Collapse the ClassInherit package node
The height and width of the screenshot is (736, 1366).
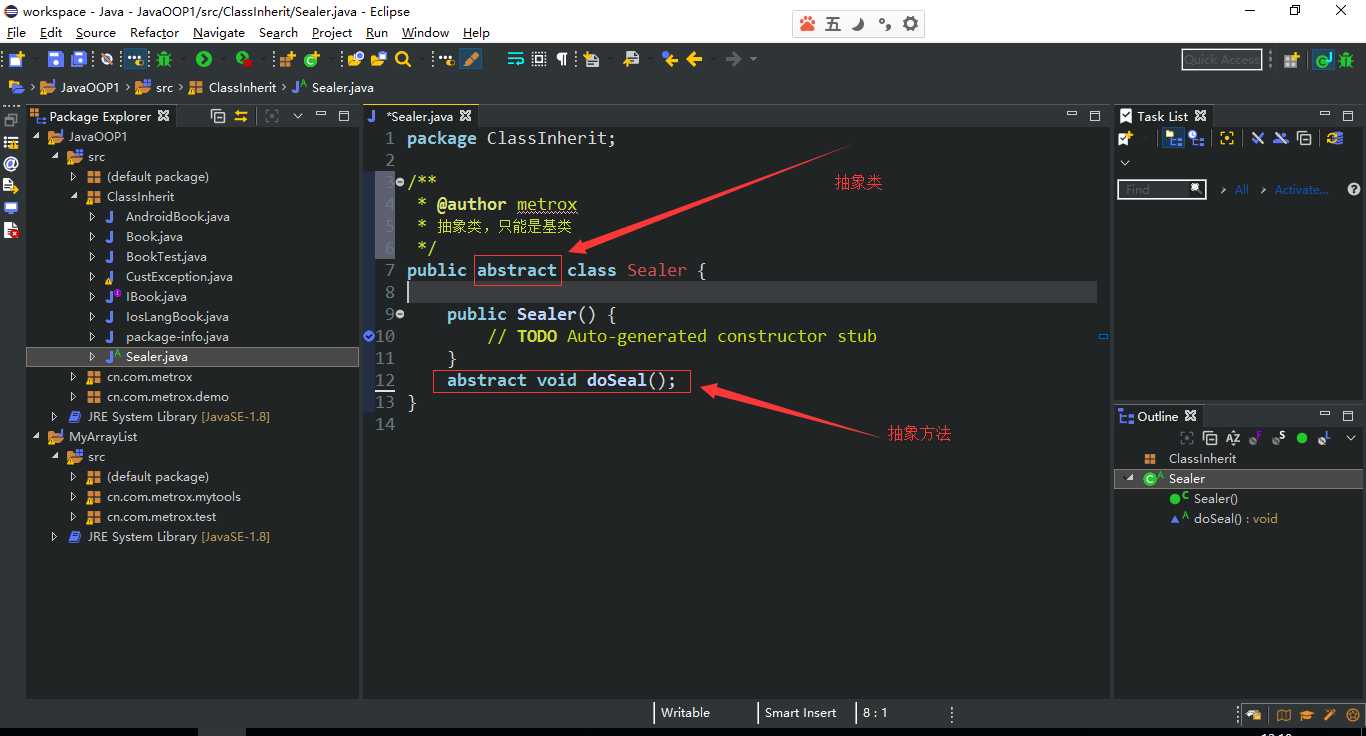pyautogui.click(x=73, y=197)
